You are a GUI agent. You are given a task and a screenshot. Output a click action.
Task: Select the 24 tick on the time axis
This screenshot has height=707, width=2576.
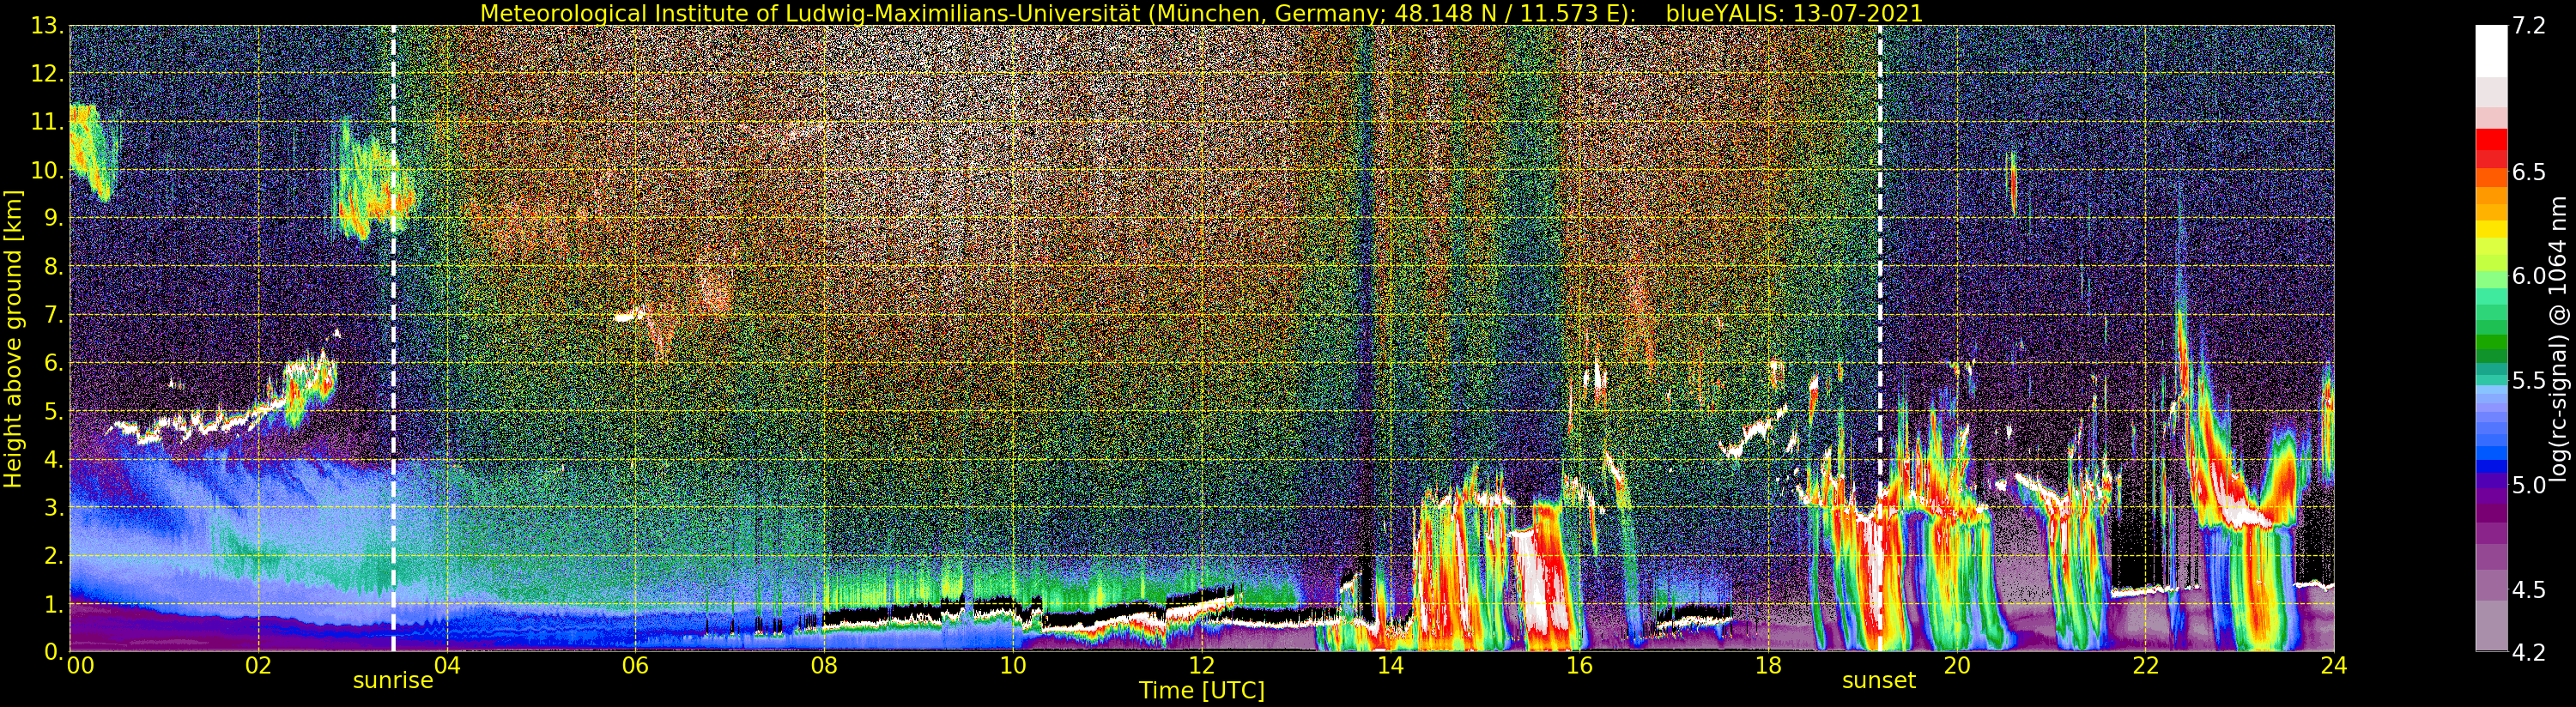click(2333, 666)
